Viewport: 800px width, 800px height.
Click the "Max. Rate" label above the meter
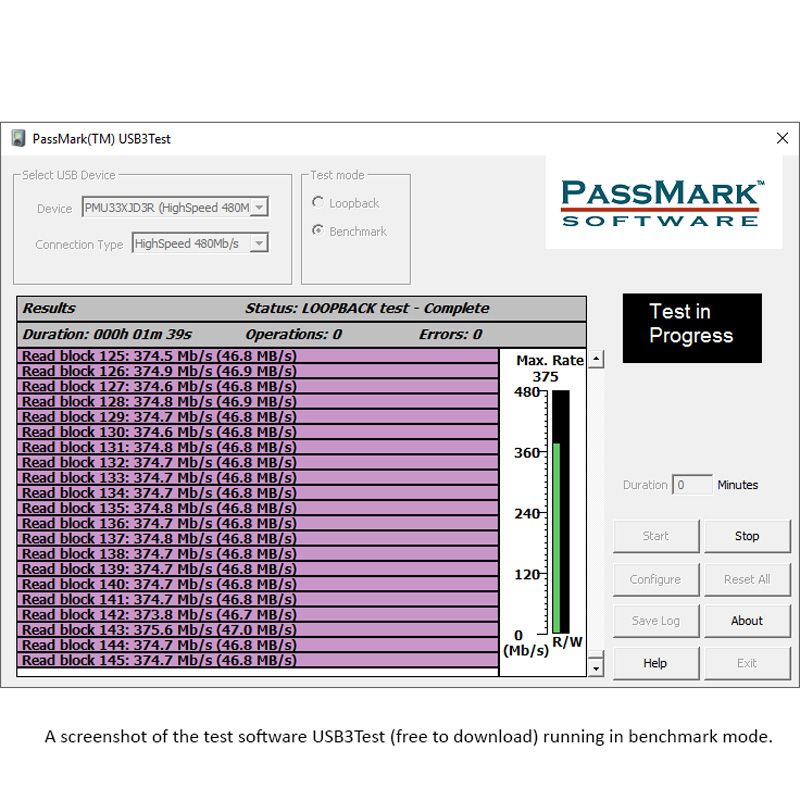click(x=550, y=361)
